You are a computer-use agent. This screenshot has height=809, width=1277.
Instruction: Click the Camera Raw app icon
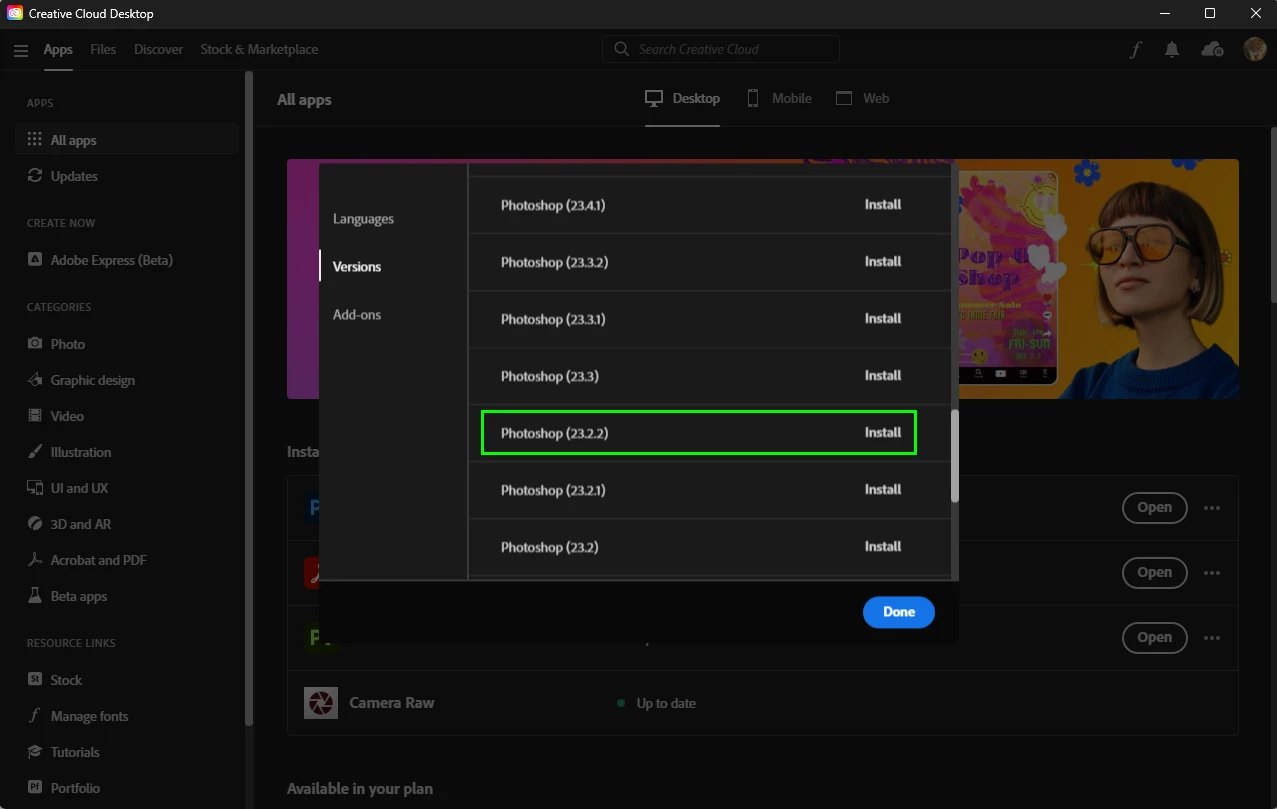click(x=321, y=703)
